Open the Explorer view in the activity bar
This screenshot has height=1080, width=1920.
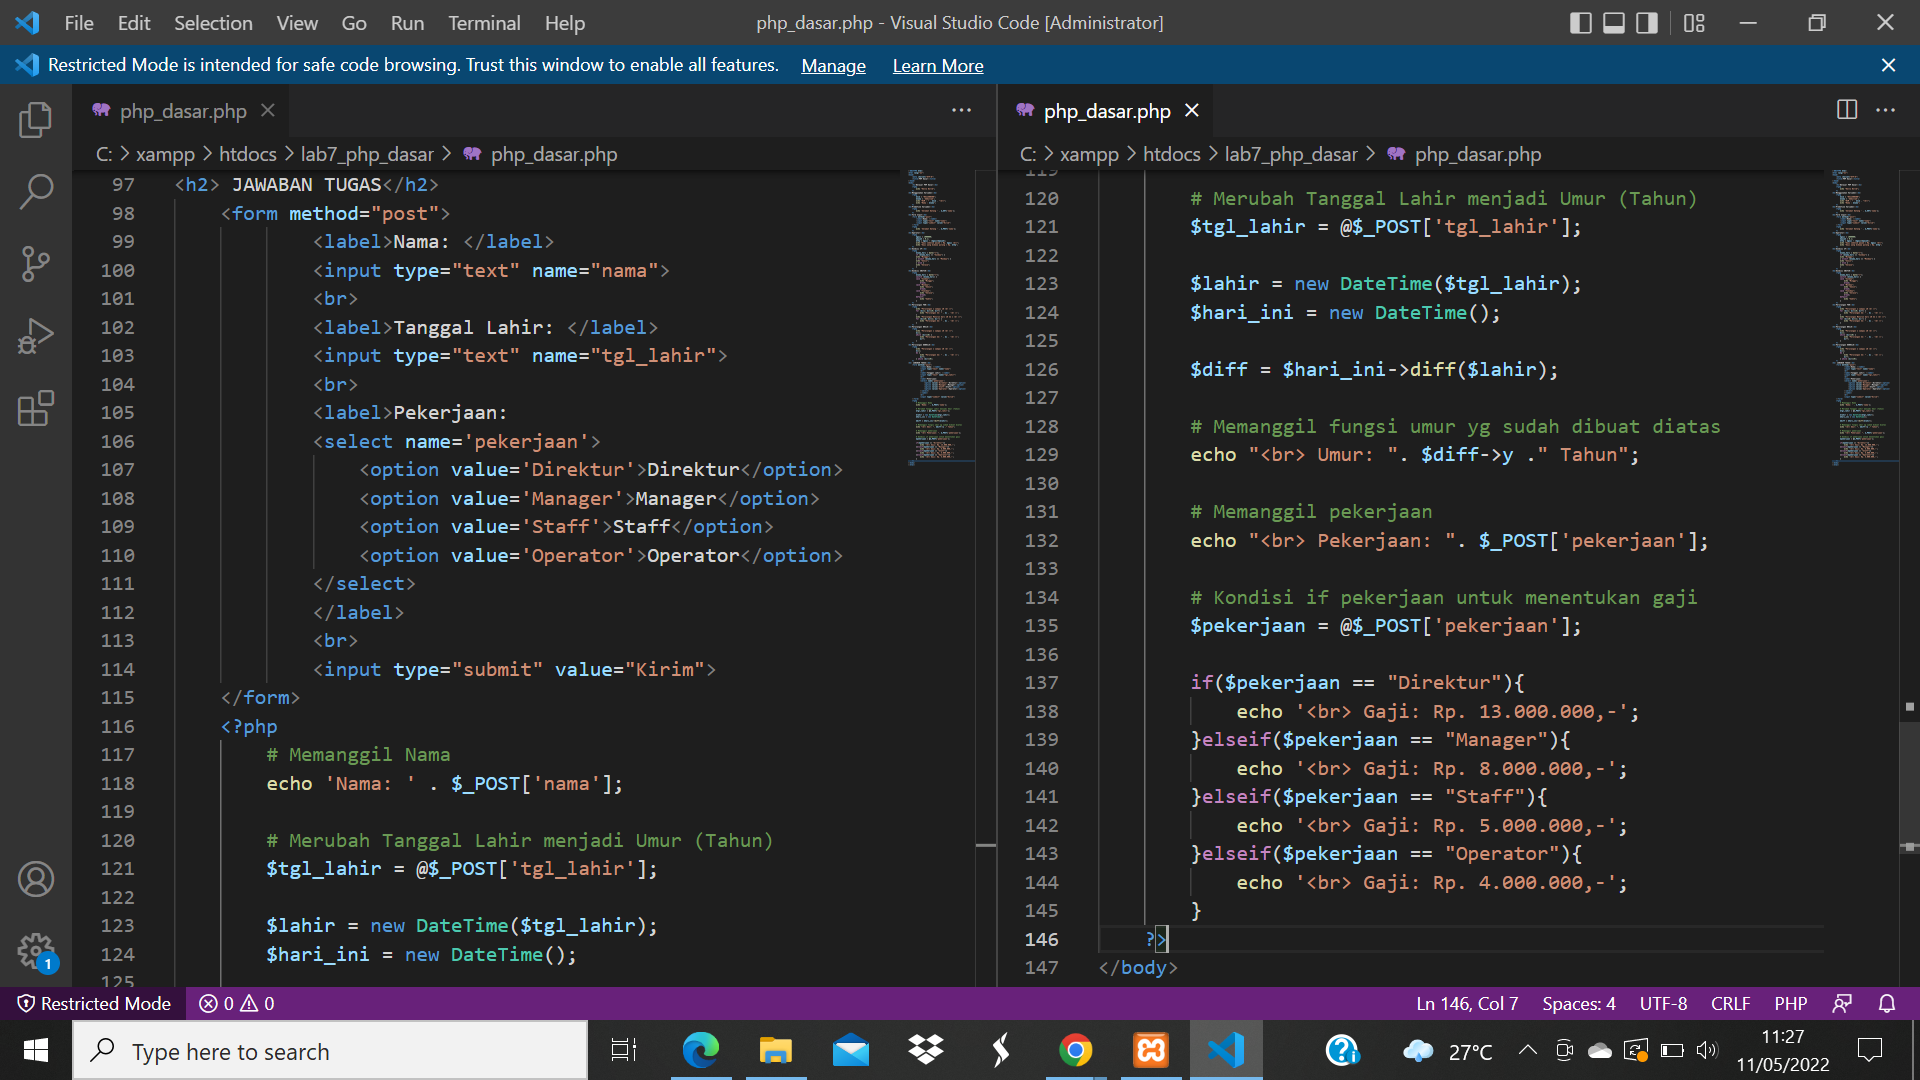point(36,119)
